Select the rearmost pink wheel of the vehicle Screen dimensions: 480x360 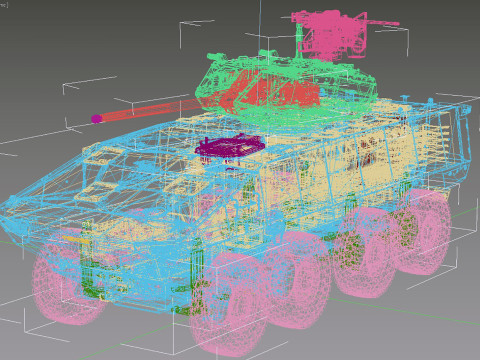423,232
